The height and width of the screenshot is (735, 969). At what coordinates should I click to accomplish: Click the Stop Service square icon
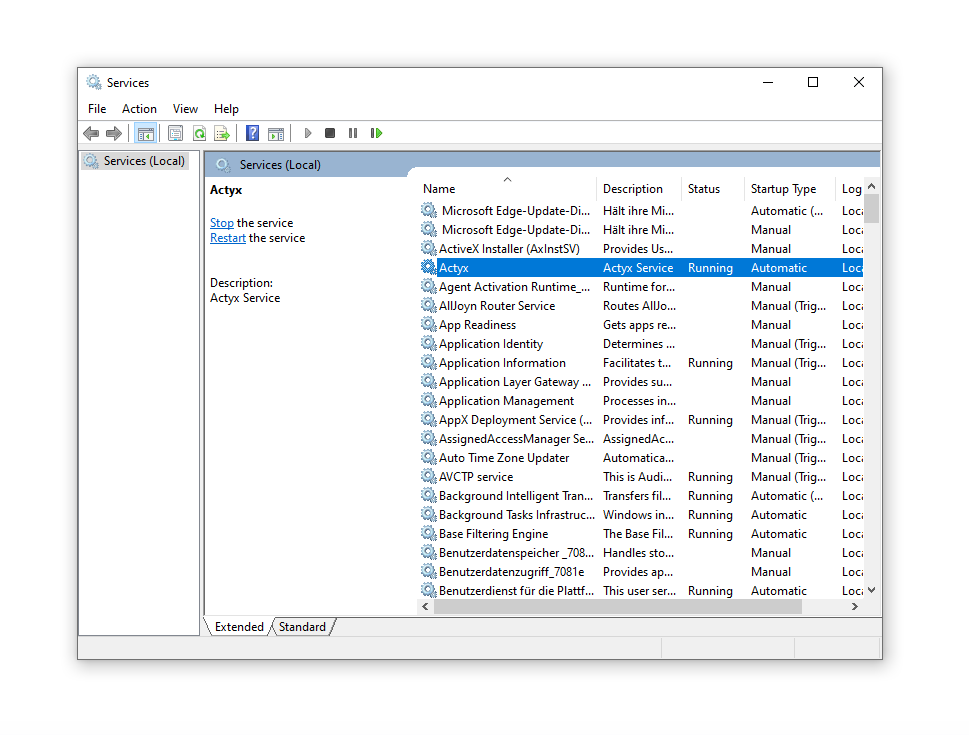click(330, 133)
